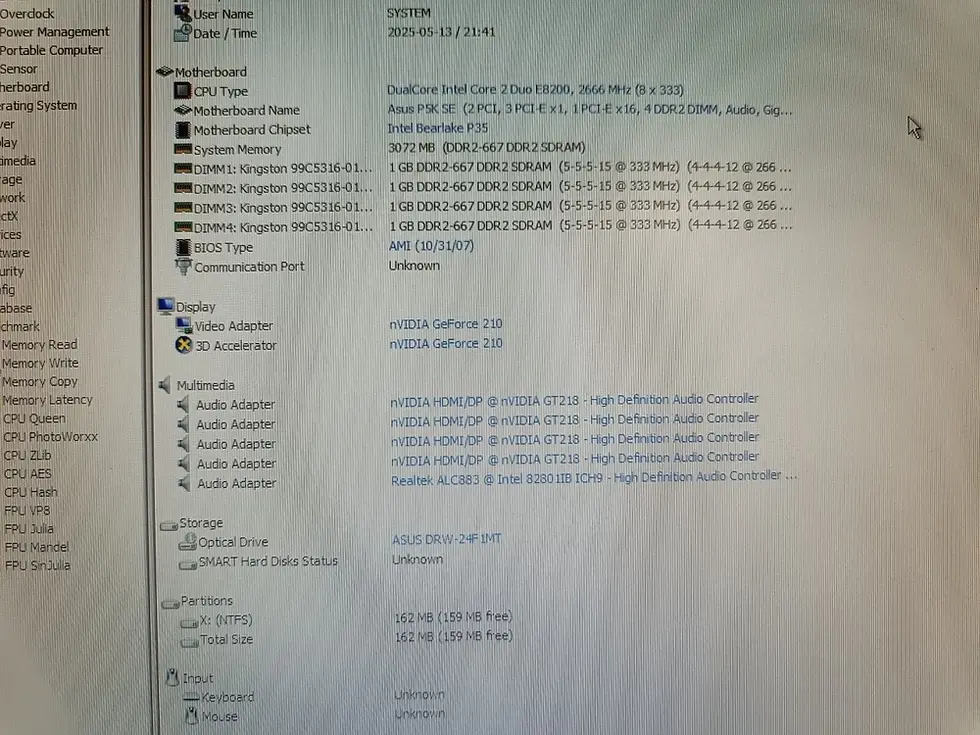
Task: Click the Realtek row's Audio Adapter speaker icon
Action: (184, 483)
